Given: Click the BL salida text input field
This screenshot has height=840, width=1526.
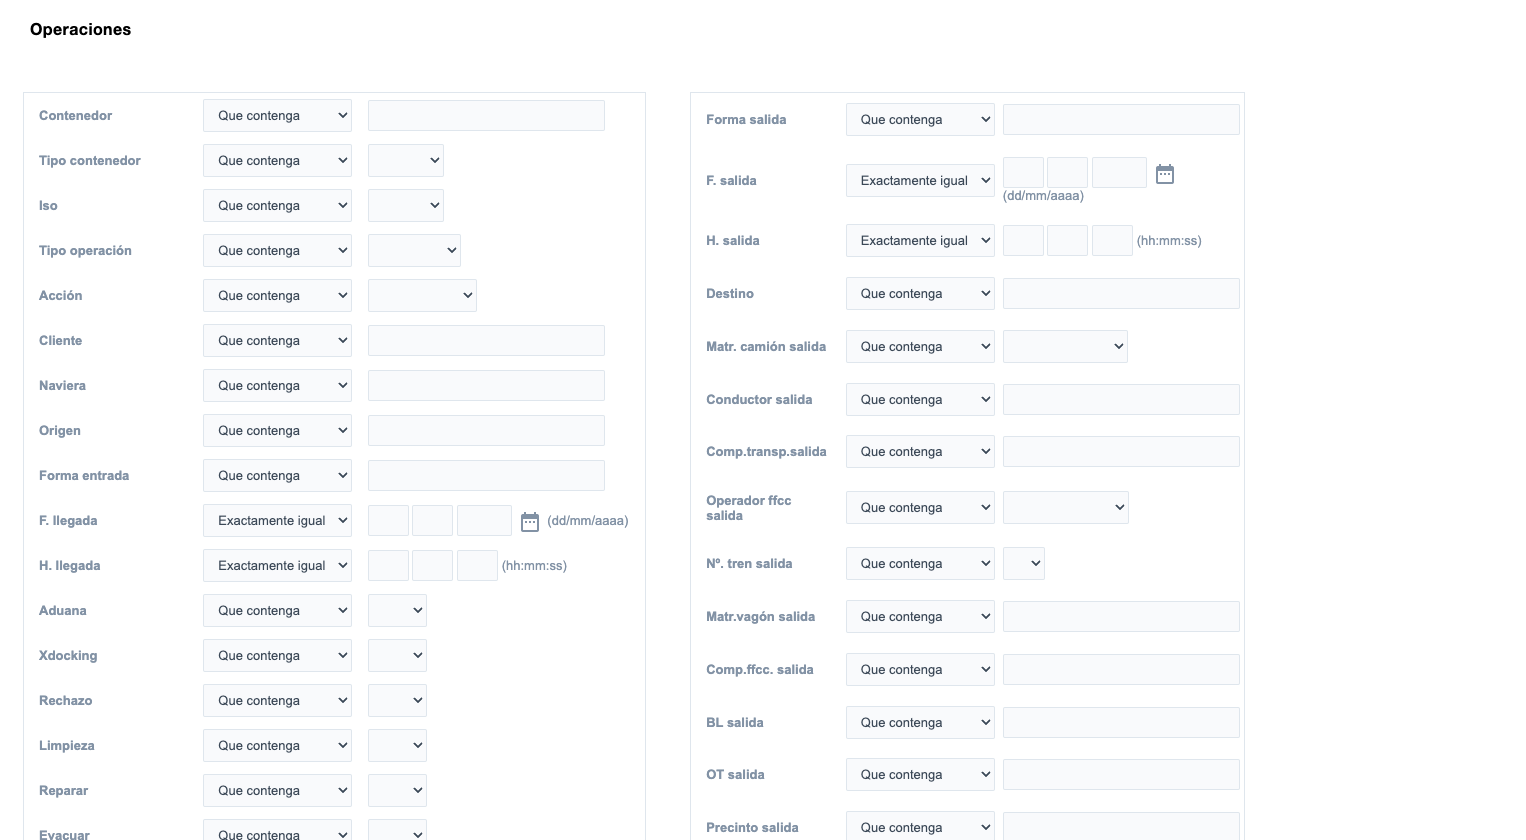Looking at the screenshot, I should (x=1121, y=723).
